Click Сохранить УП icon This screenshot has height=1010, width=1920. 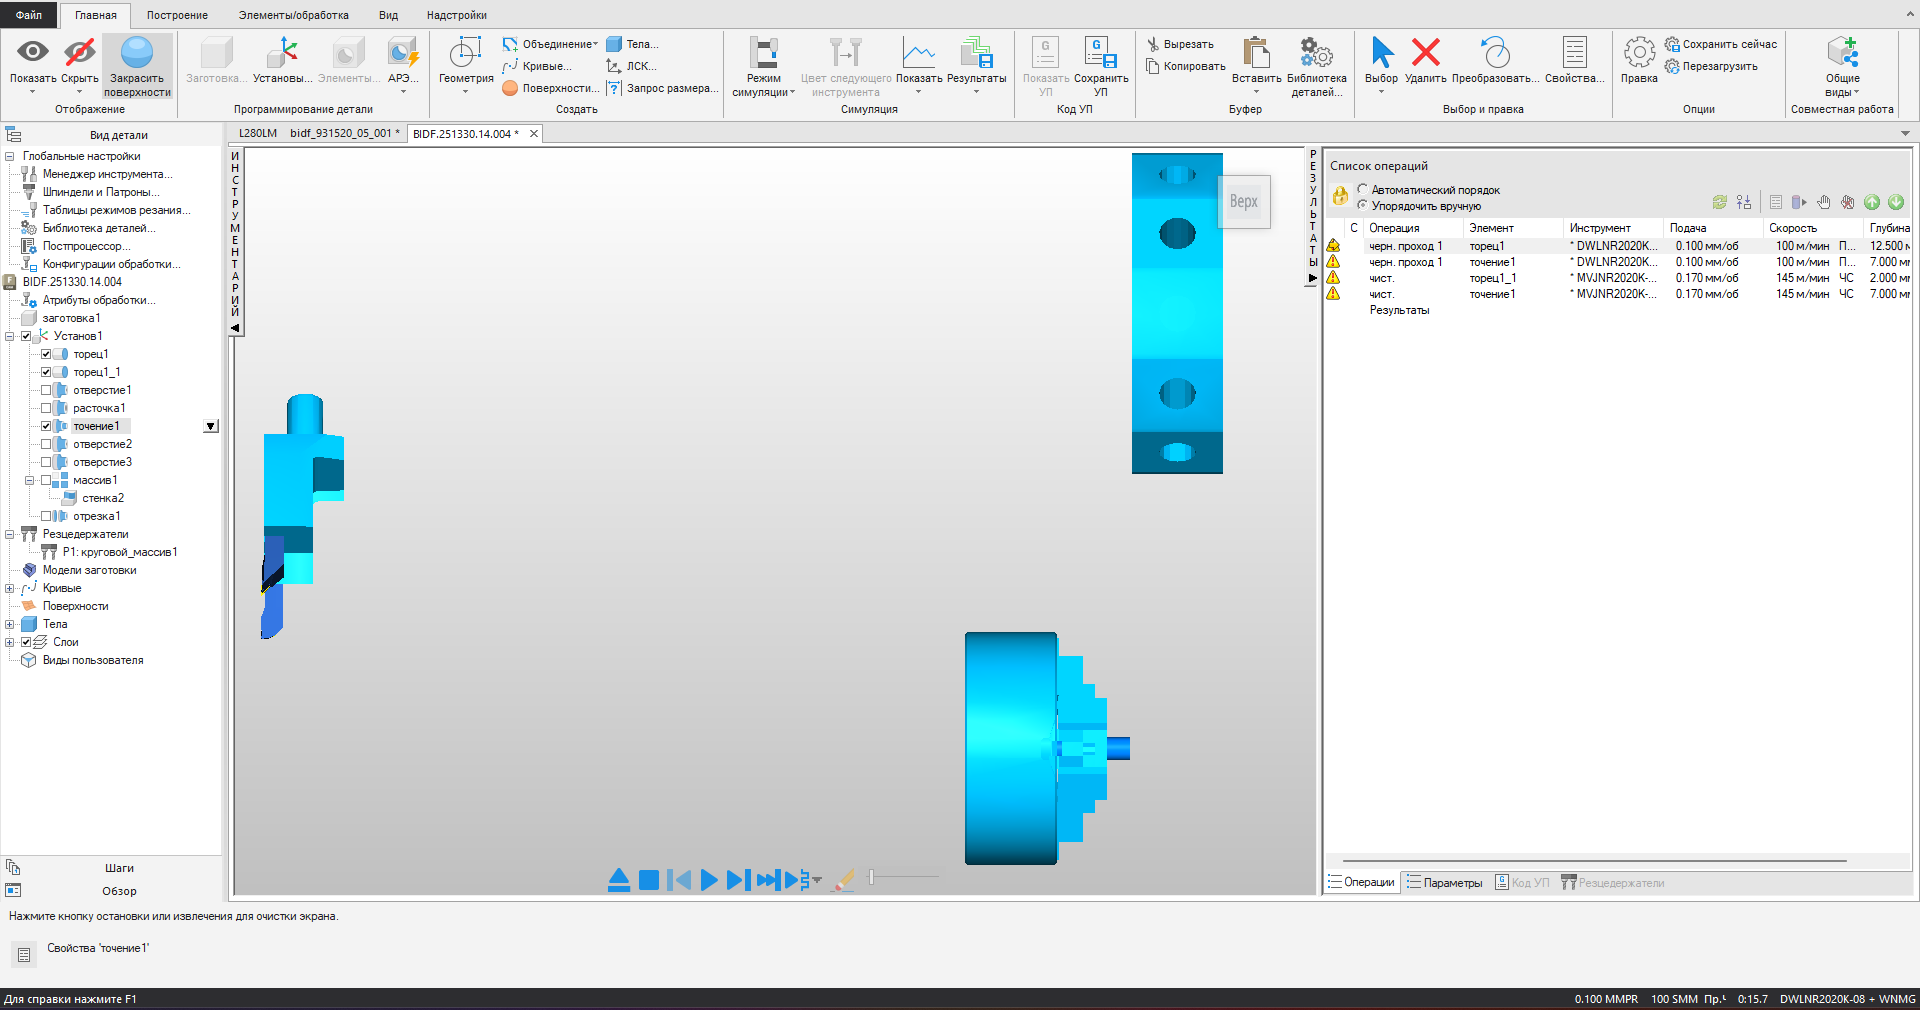pos(1100,53)
